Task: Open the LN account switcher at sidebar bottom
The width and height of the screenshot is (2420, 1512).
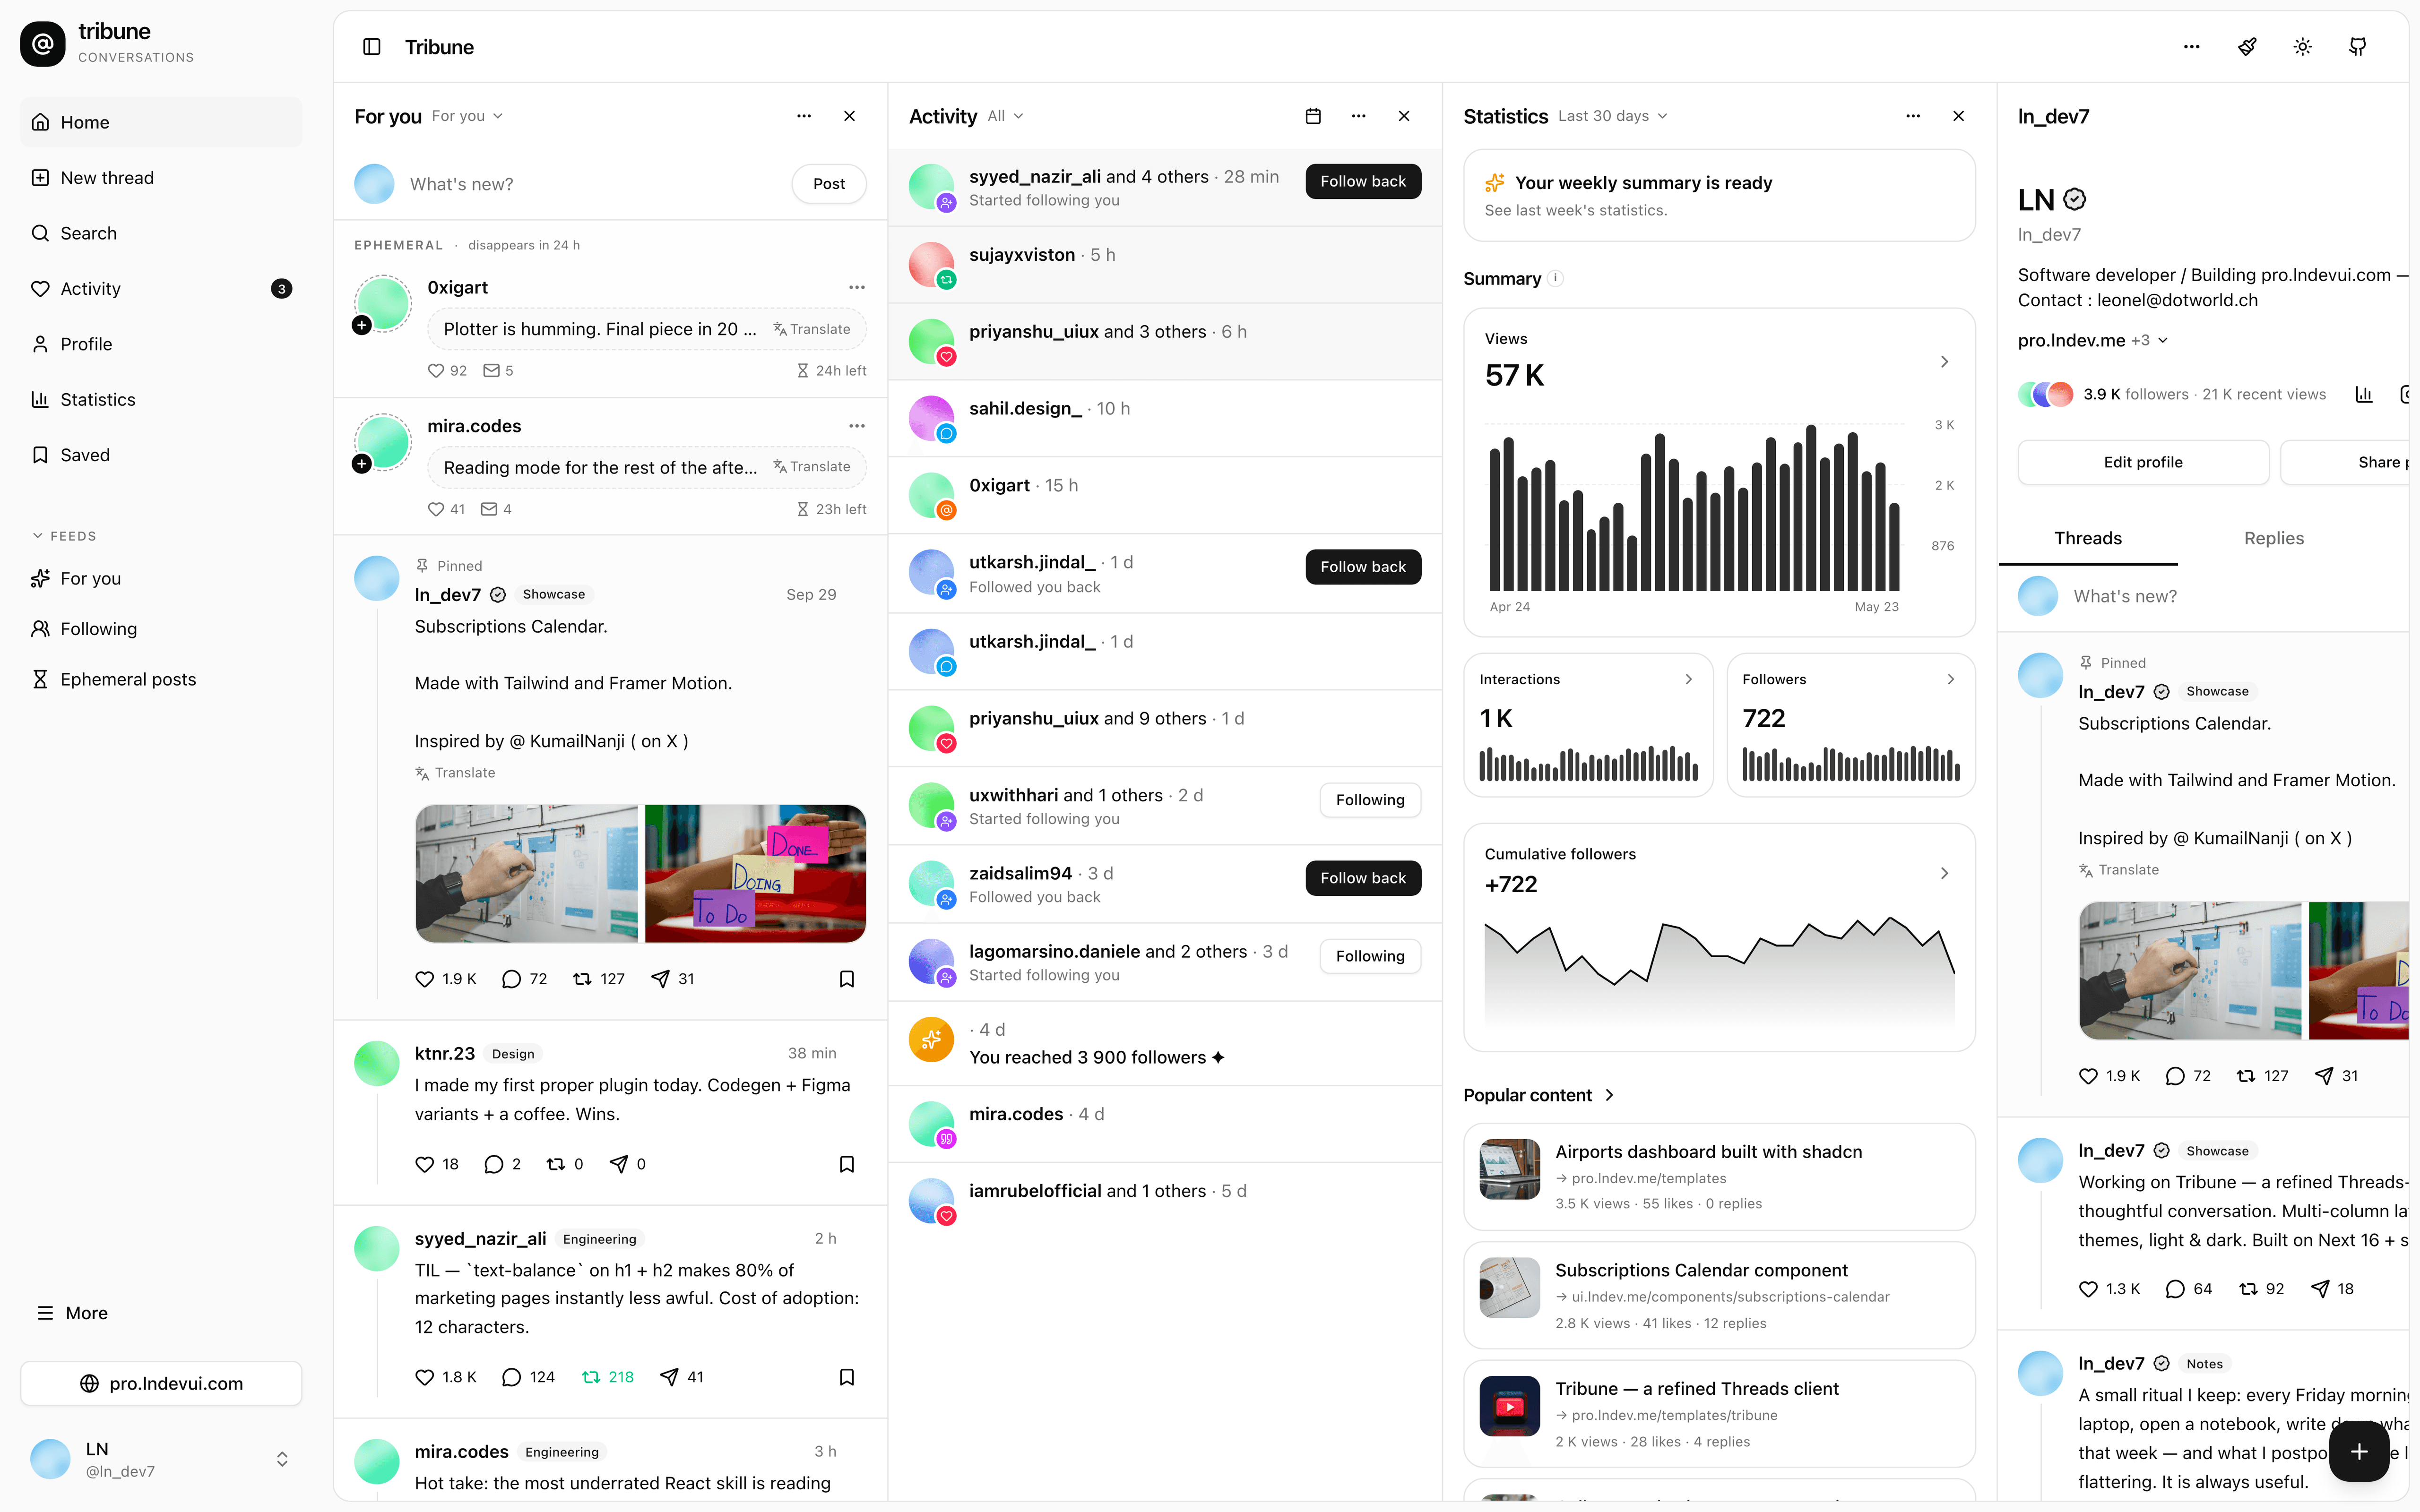Action: click(x=161, y=1459)
